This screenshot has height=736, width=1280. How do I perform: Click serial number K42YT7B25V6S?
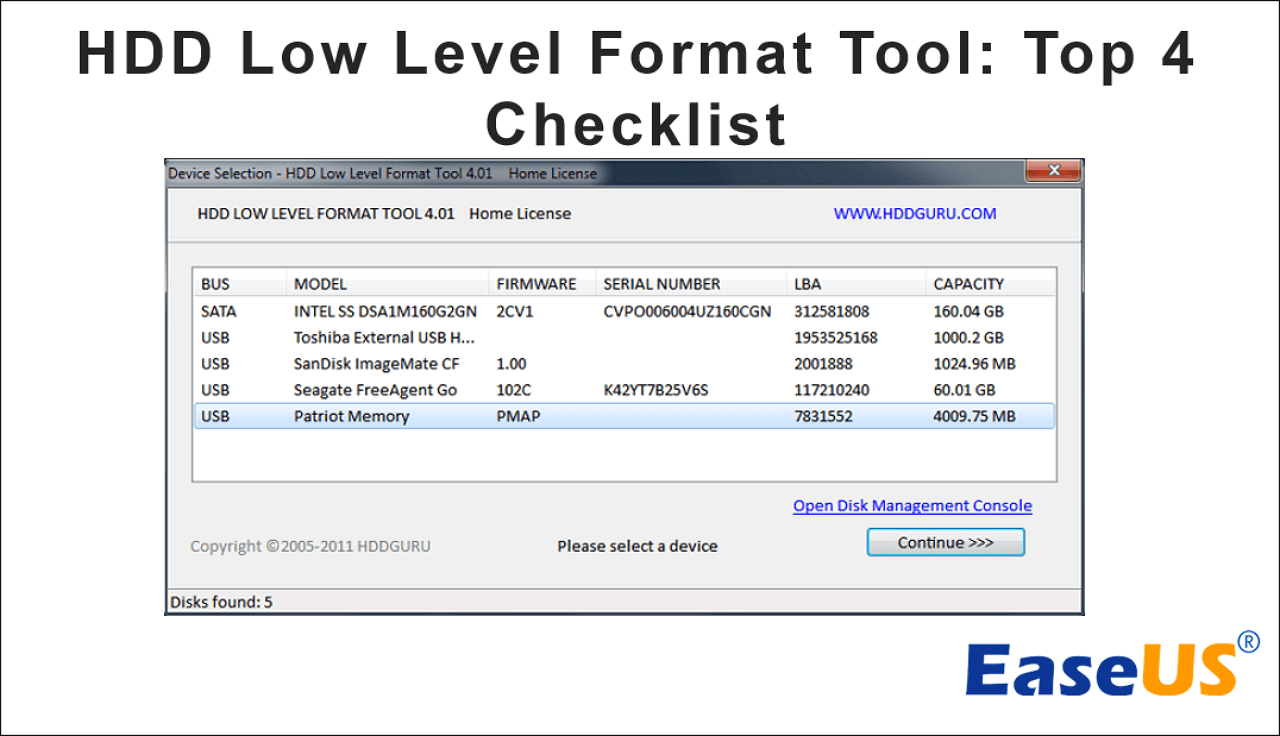655,390
